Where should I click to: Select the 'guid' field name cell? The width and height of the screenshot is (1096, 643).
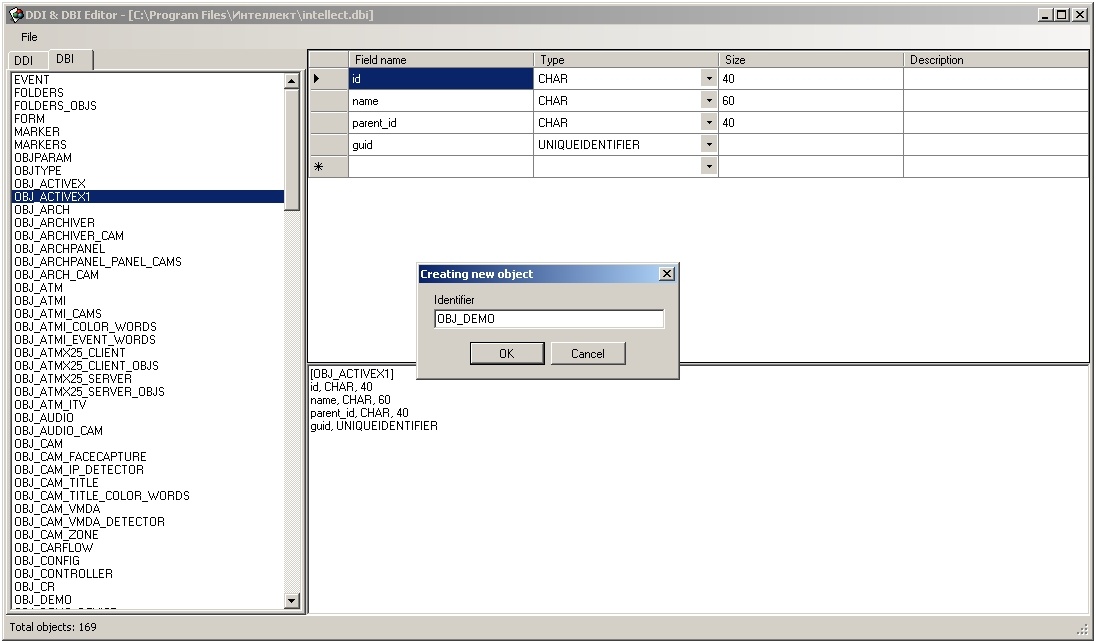[x=441, y=145]
